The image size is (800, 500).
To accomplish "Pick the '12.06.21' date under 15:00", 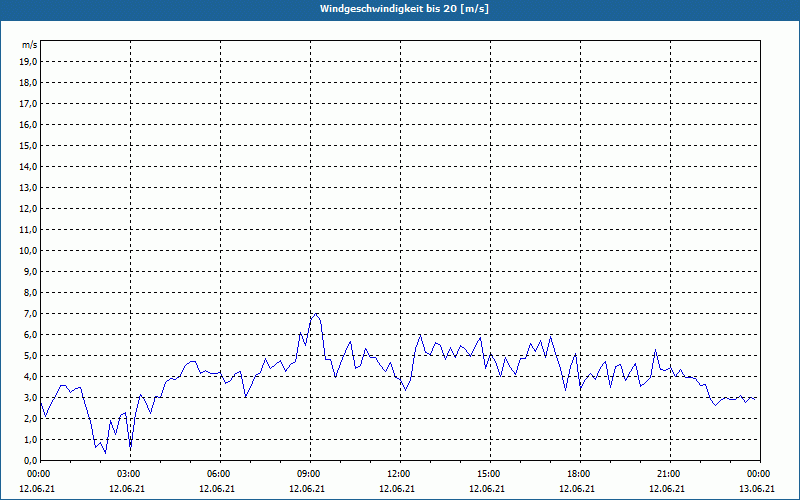I will (x=487, y=489).
